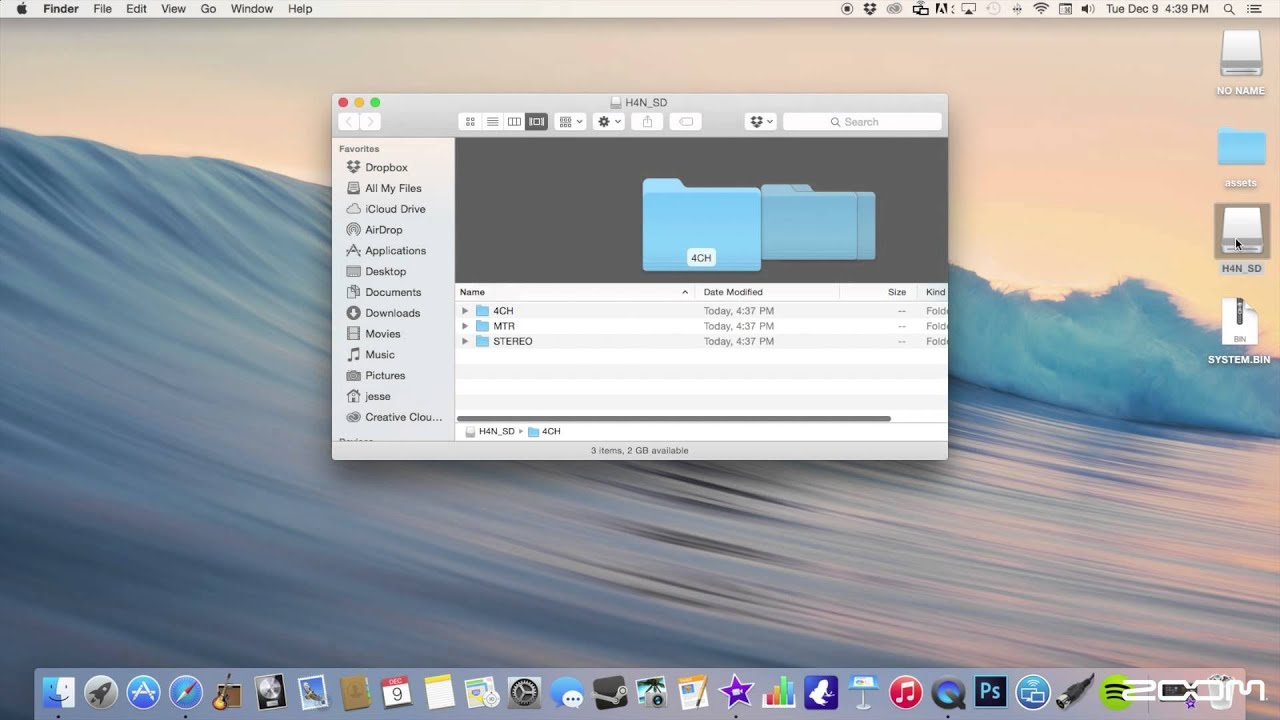Open System Preferences from the Dock
Viewport: 1280px width, 720px height.
(524, 691)
